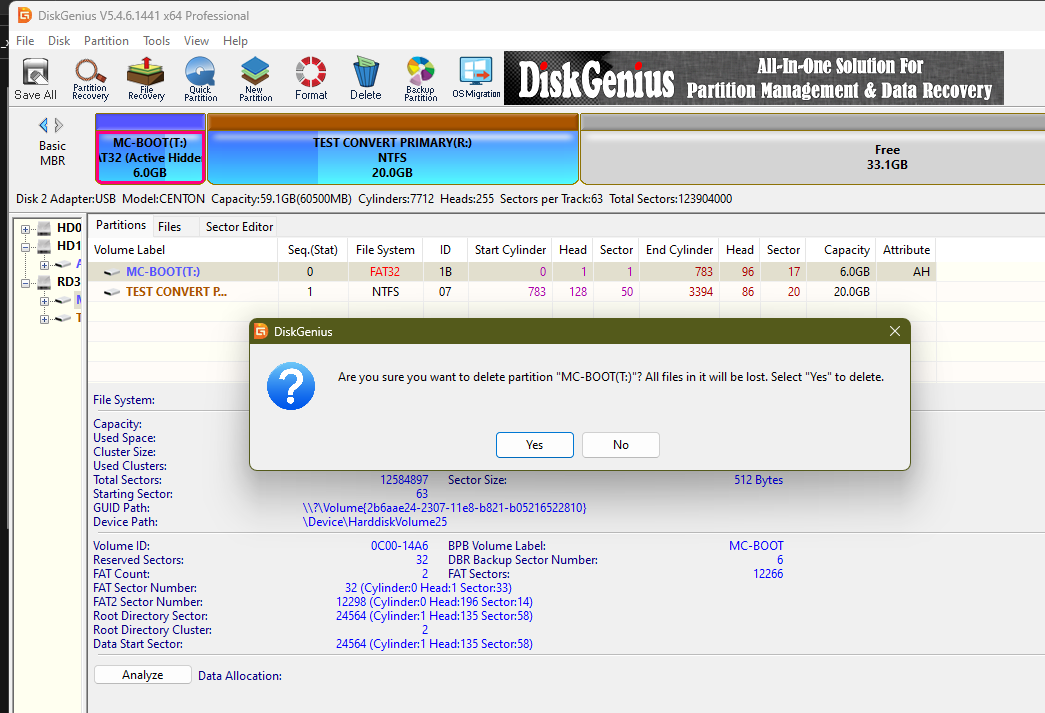
Task: Expand the first partition node under RD3
Action: coord(44,301)
